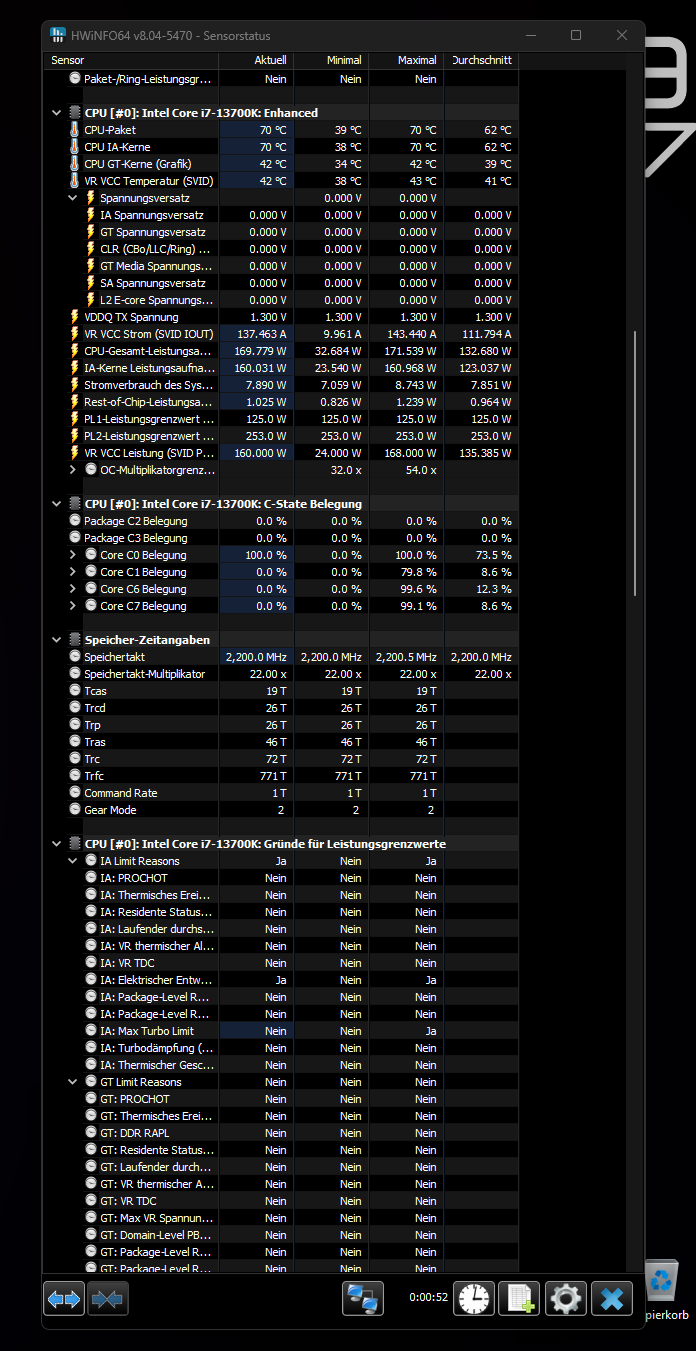Collapse Gründe für Leistungsgrenzwerte group

(57, 844)
